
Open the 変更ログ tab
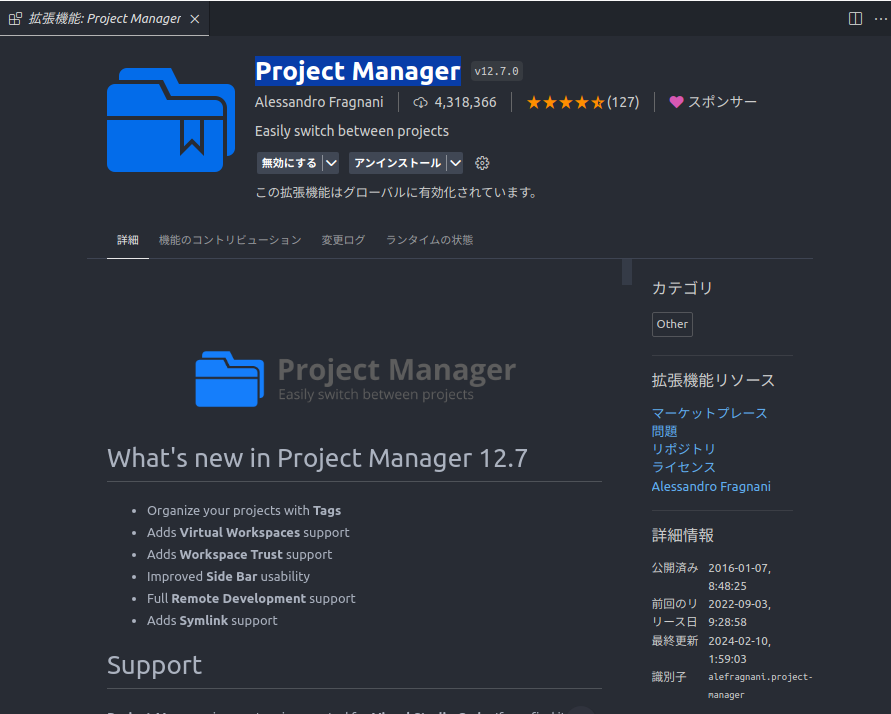343,240
